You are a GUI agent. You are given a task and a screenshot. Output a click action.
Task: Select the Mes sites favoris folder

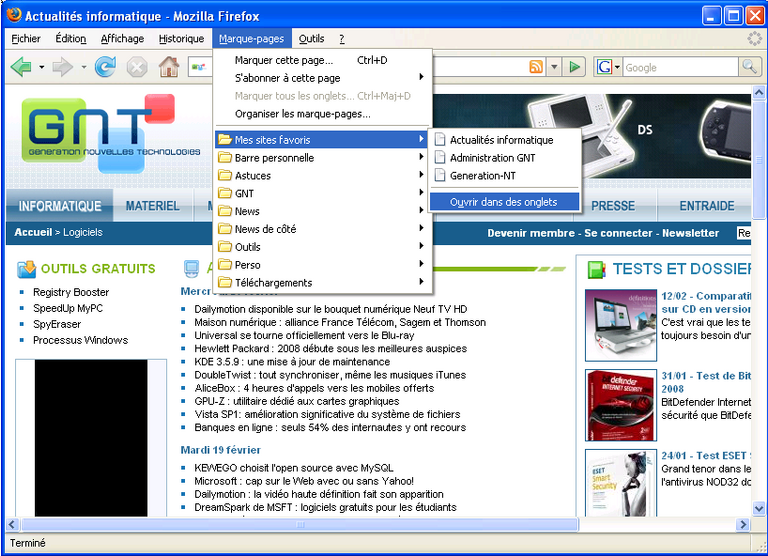point(322,140)
